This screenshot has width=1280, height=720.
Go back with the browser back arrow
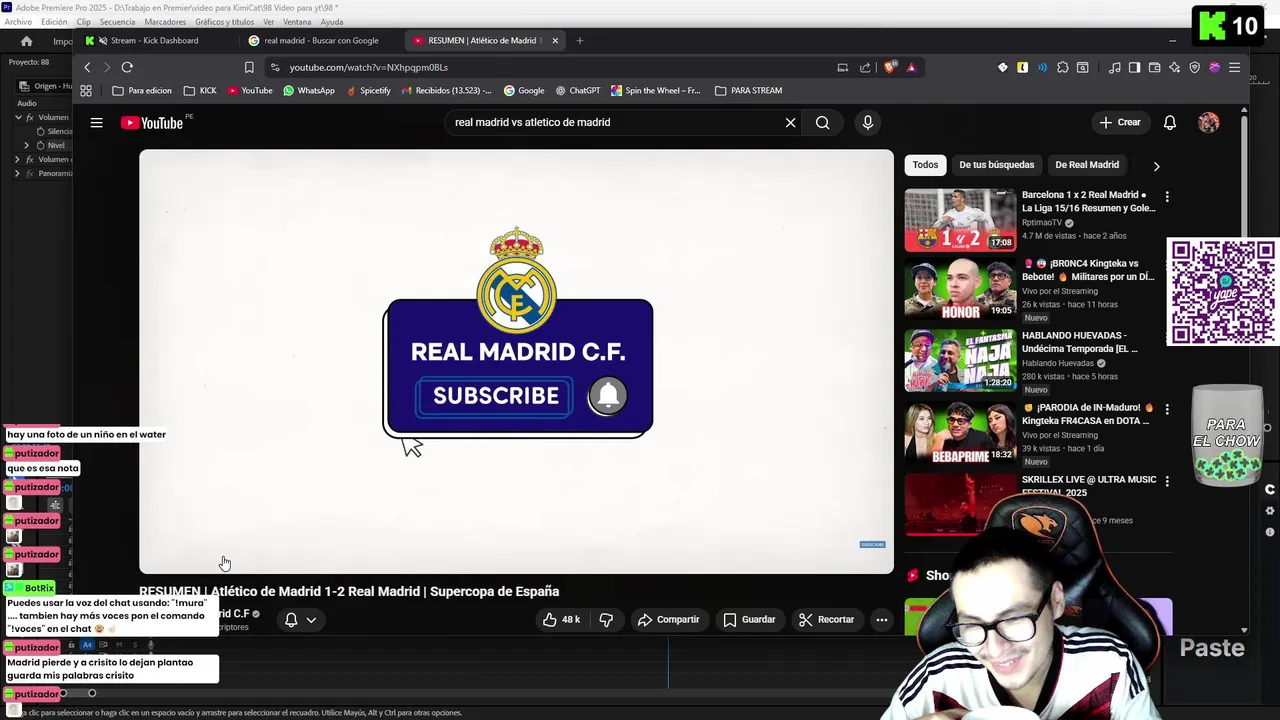87,67
